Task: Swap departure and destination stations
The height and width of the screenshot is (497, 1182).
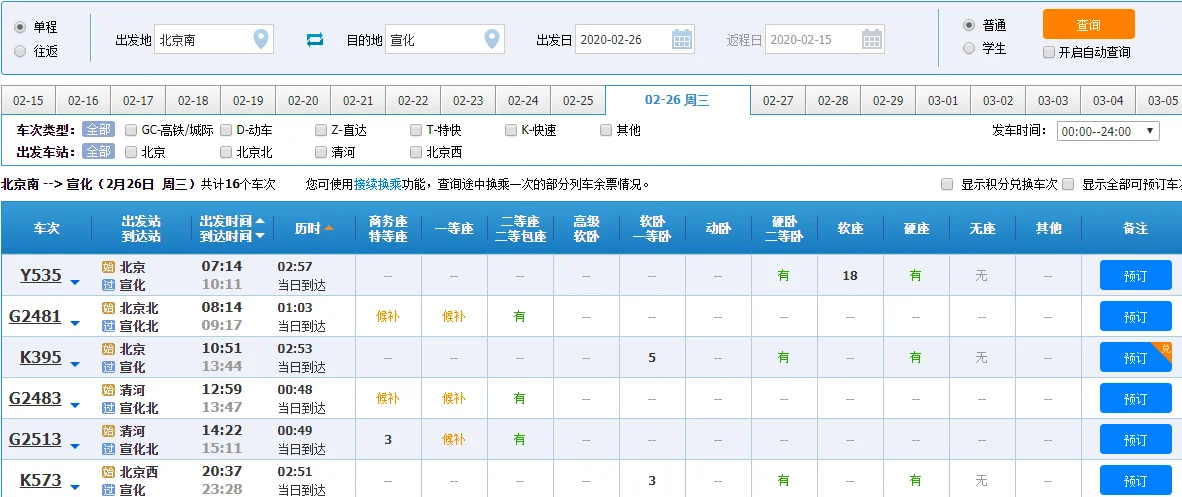Action: click(314, 39)
